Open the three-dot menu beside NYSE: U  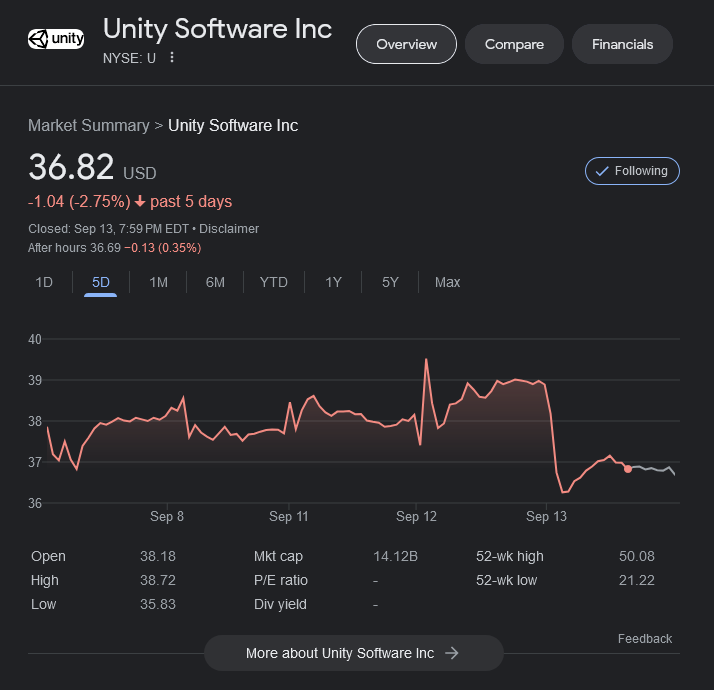click(172, 57)
